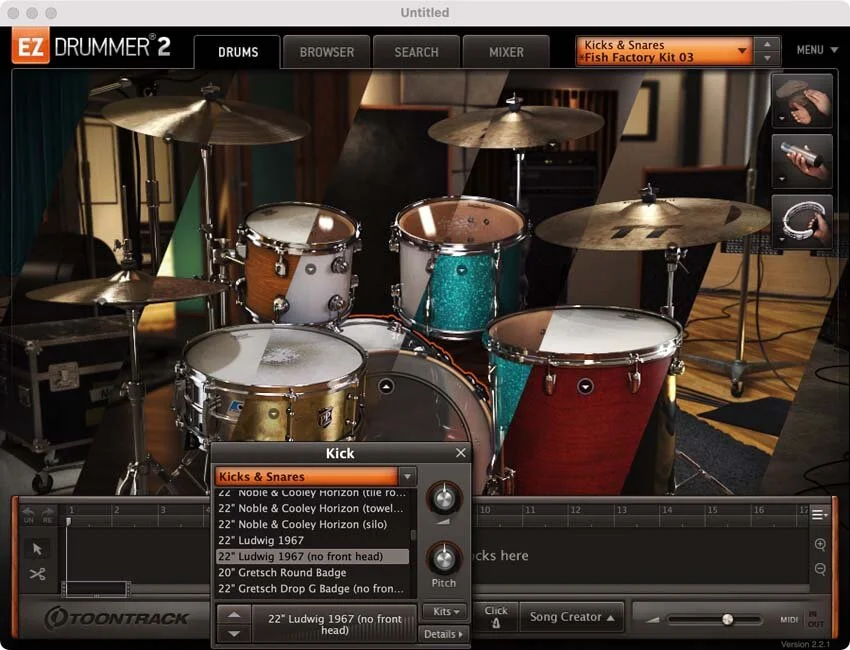
Task: Step to the previous kick drum
Action: [x=234, y=614]
